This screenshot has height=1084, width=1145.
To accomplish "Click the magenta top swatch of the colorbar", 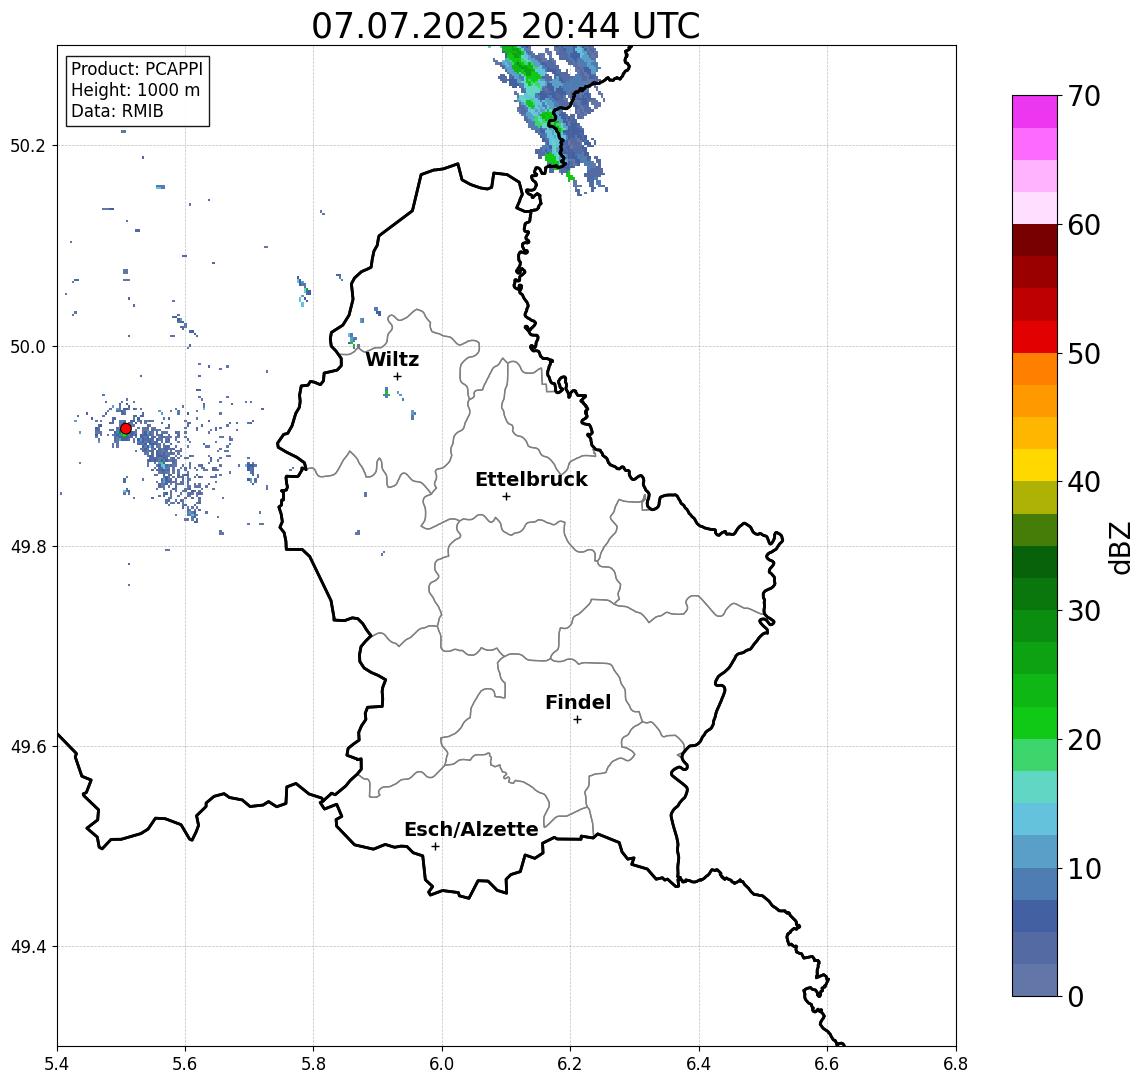I will 1035,112.
